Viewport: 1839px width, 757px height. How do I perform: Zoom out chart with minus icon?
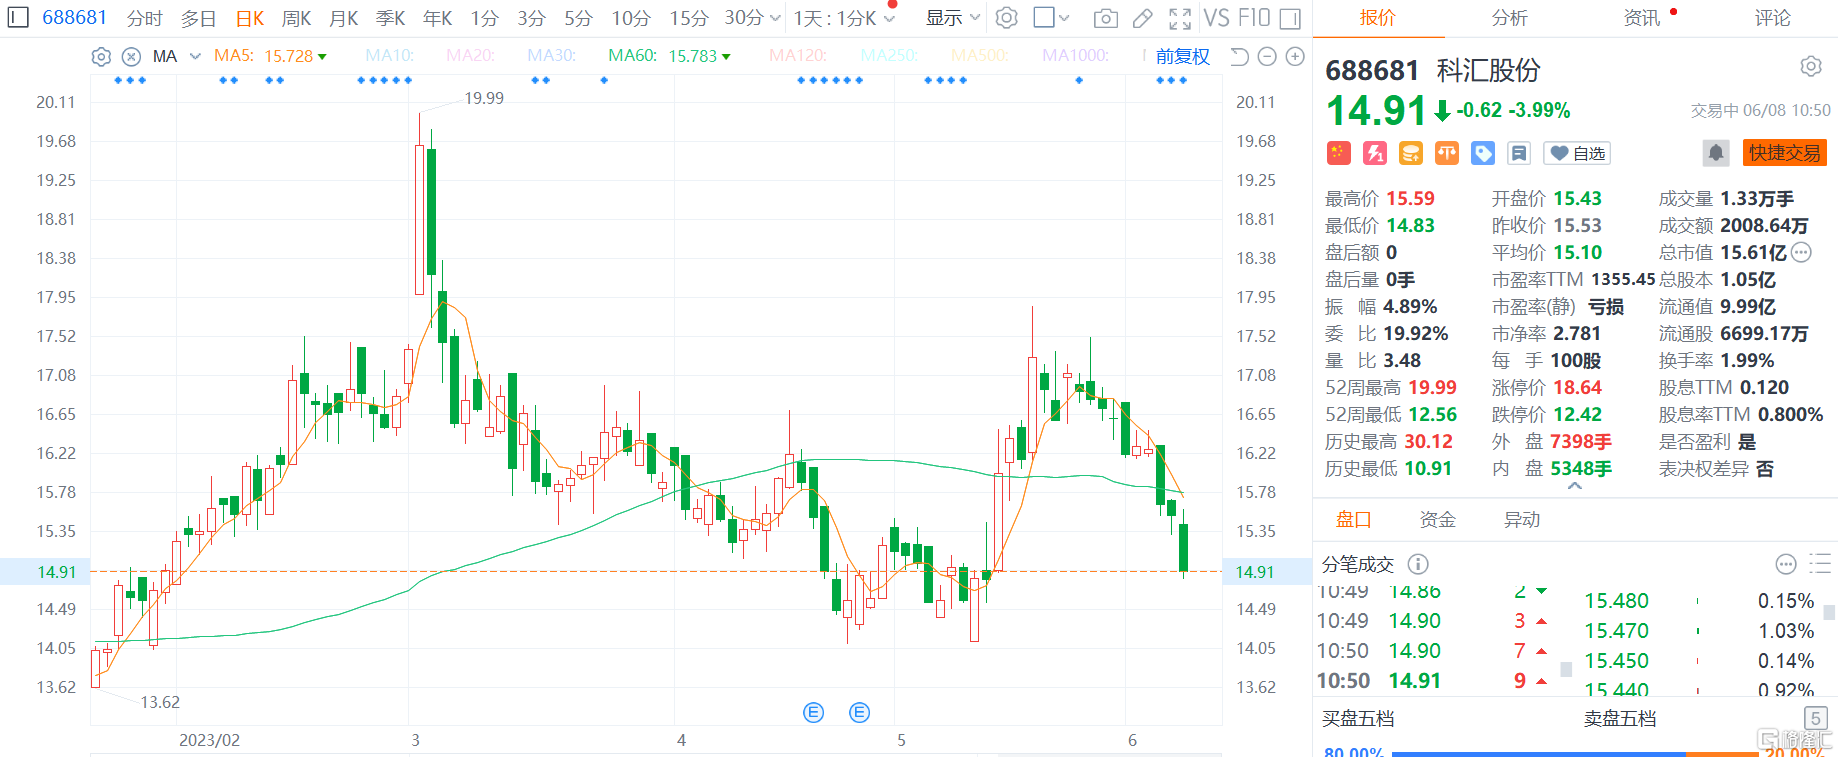click(x=1267, y=57)
